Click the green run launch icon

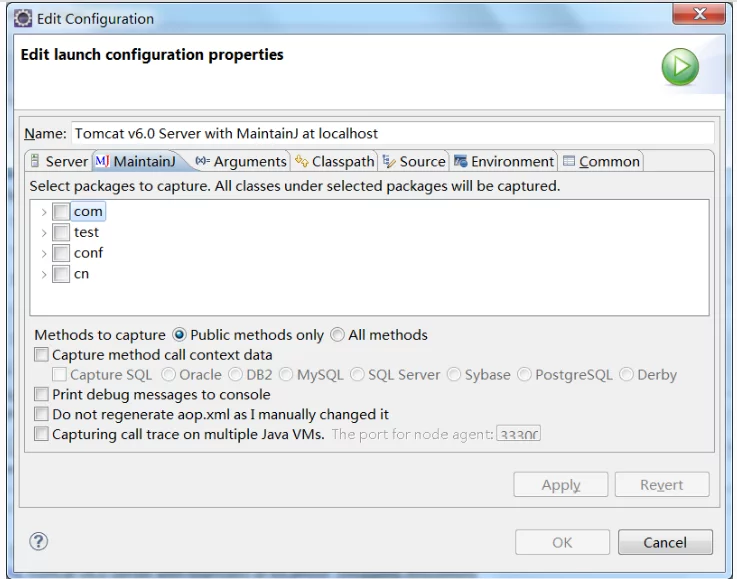pyautogui.click(x=679, y=67)
